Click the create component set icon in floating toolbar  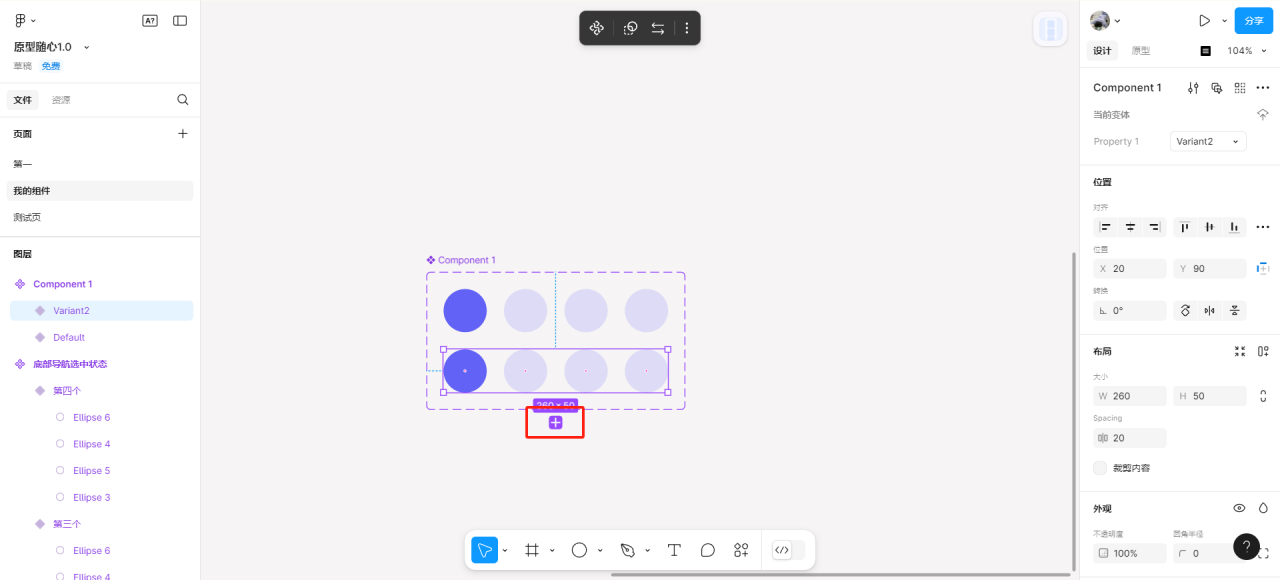coord(630,28)
